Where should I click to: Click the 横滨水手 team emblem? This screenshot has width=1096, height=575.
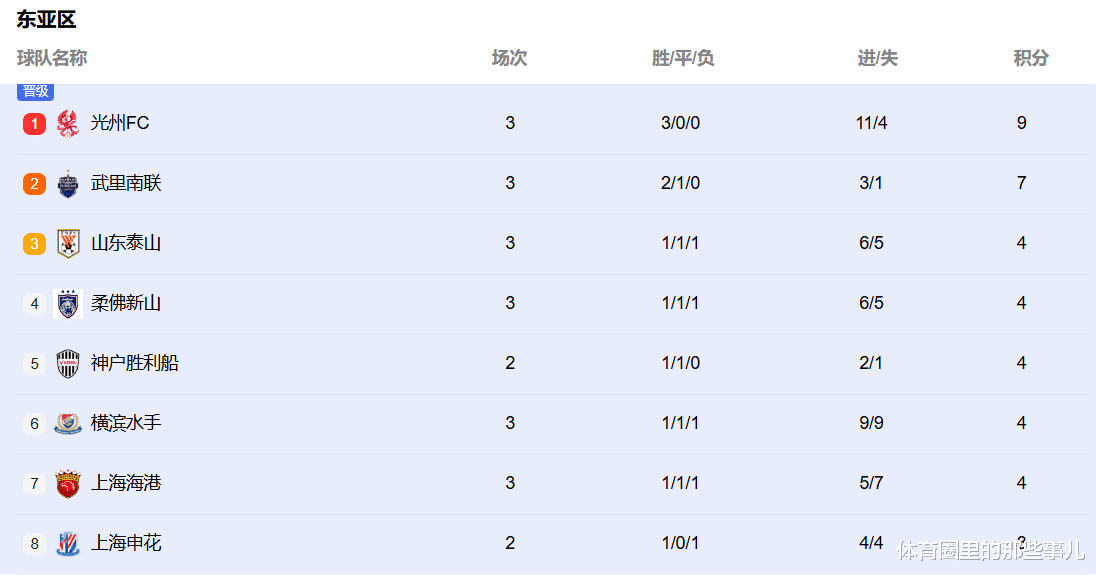coord(68,424)
